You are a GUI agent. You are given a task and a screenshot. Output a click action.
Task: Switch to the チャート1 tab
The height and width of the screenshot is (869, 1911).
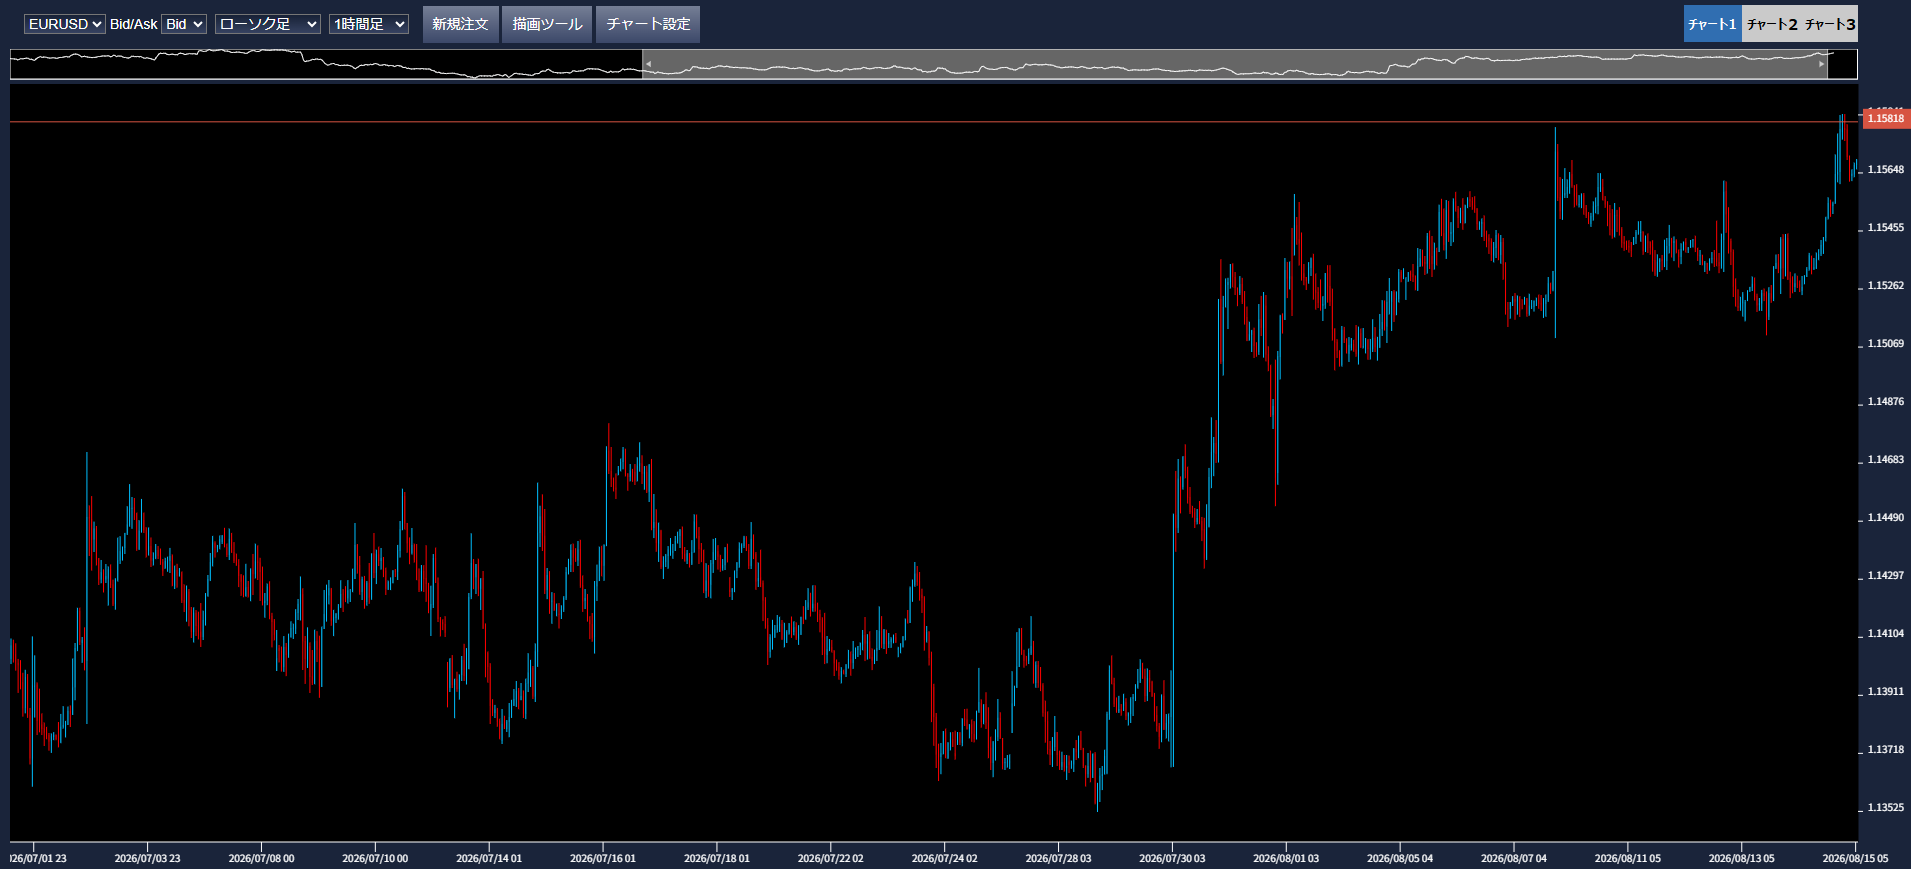point(1712,24)
